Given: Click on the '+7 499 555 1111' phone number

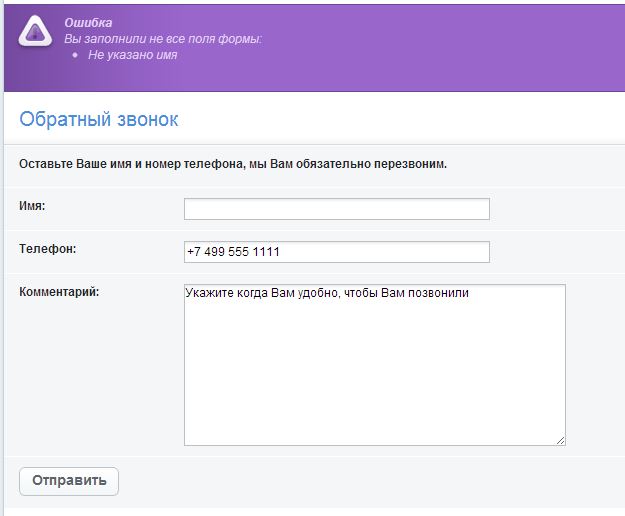Looking at the screenshot, I should 233,252.
